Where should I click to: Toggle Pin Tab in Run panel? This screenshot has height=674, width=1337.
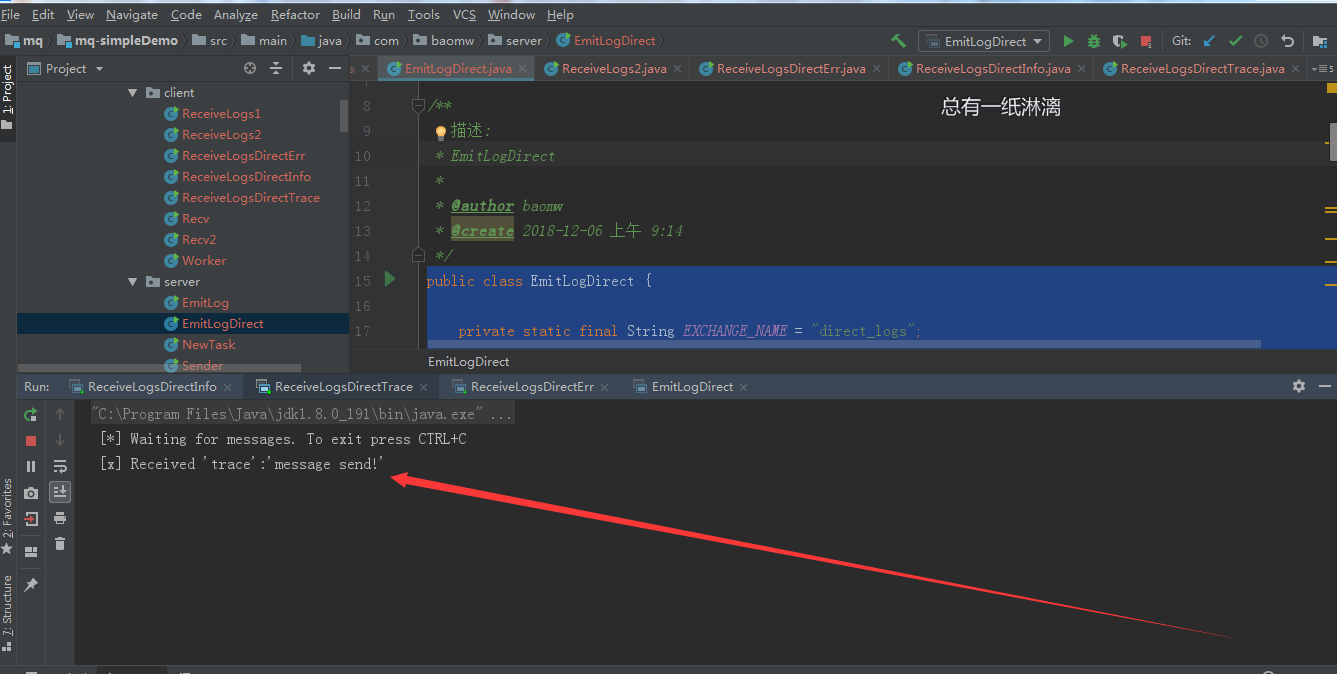click(31, 584)
